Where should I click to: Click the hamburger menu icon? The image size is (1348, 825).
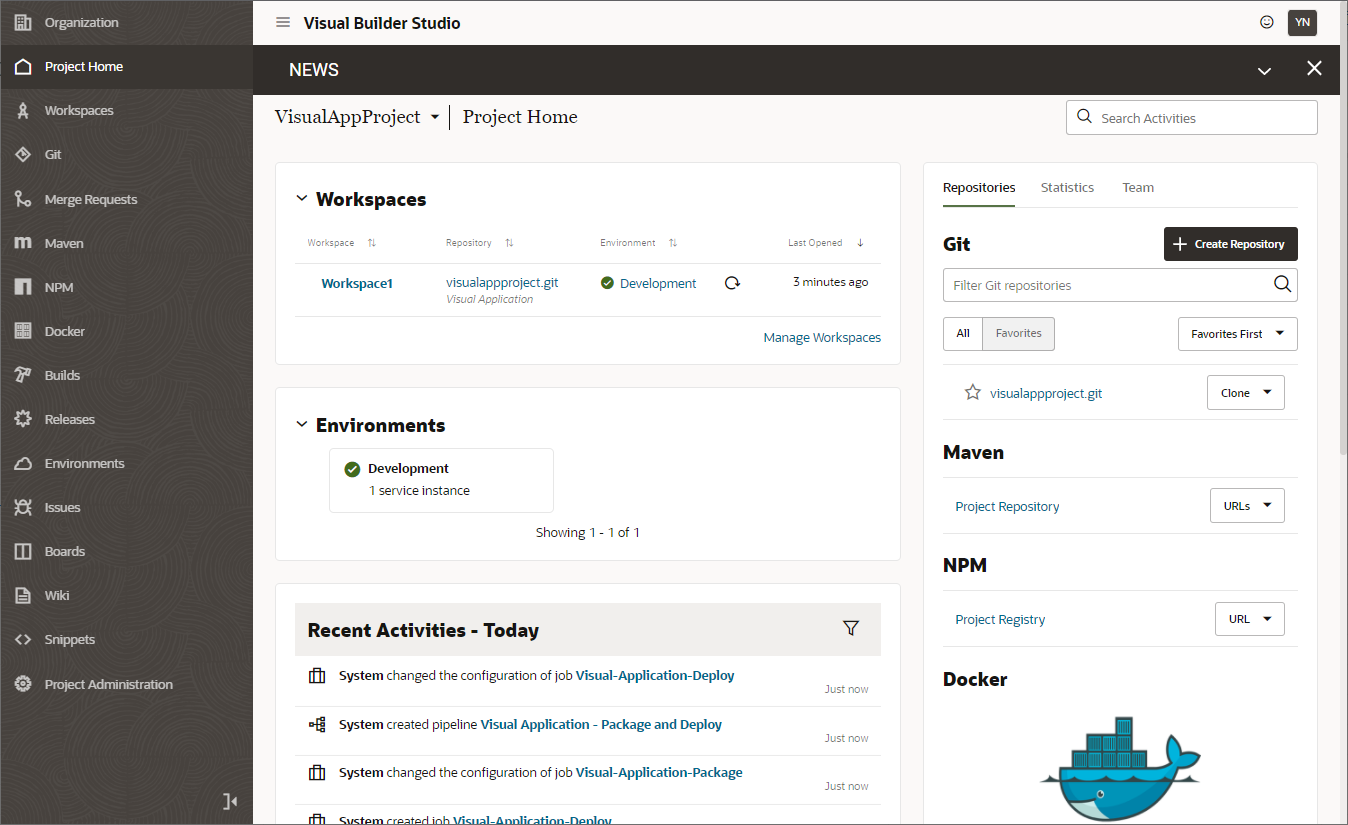click(x=283, y=22)
